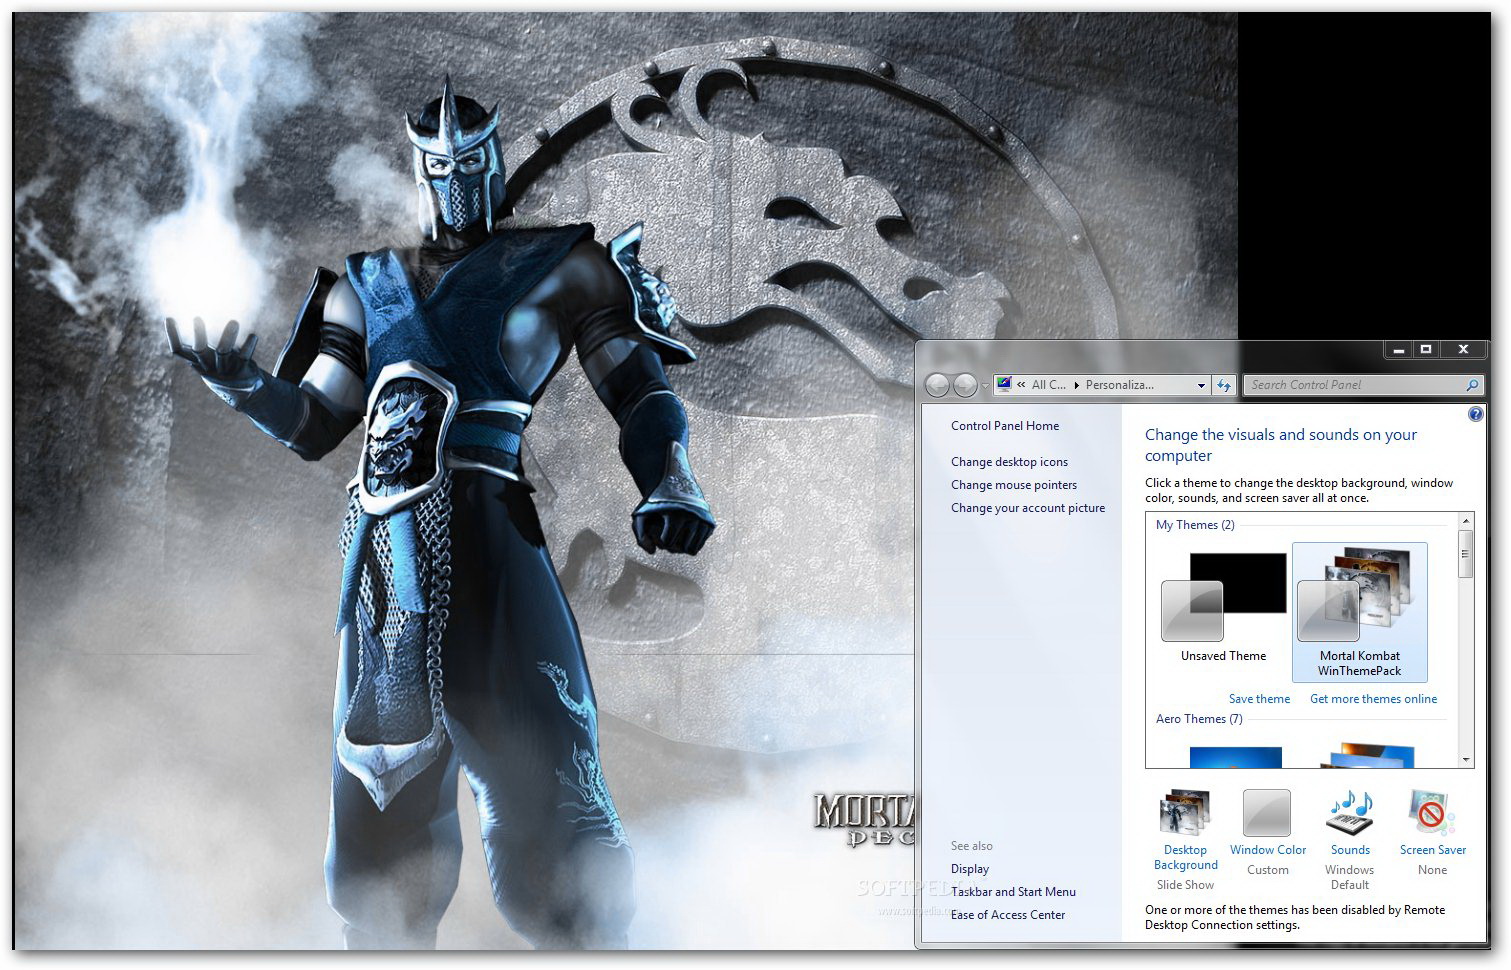
Task: Open the recent pages dropdown arrow
Action: tap(985, 385)
